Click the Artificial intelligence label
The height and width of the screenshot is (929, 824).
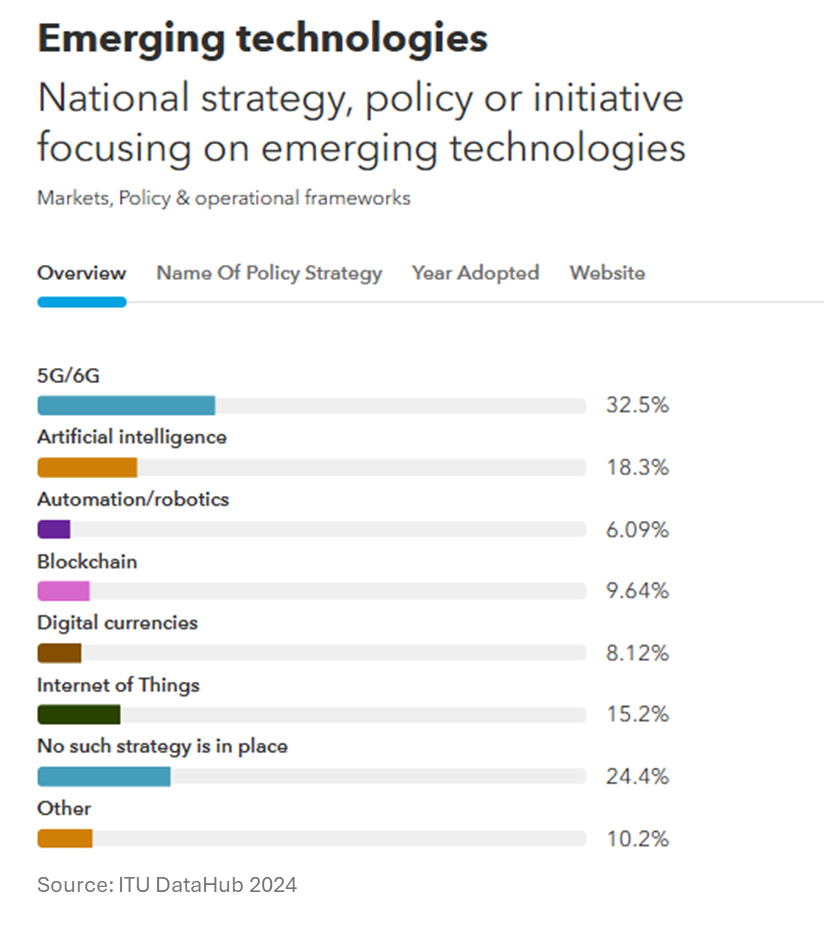(132, 437)
